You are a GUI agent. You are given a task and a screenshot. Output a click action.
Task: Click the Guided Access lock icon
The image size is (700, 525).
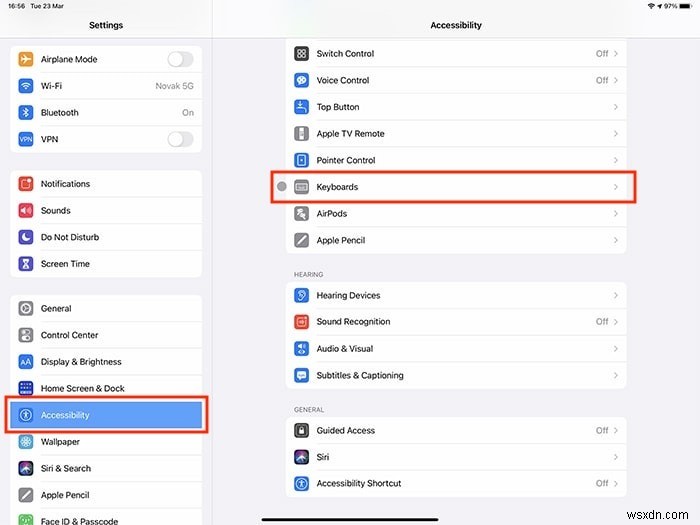tap(302, 430)
